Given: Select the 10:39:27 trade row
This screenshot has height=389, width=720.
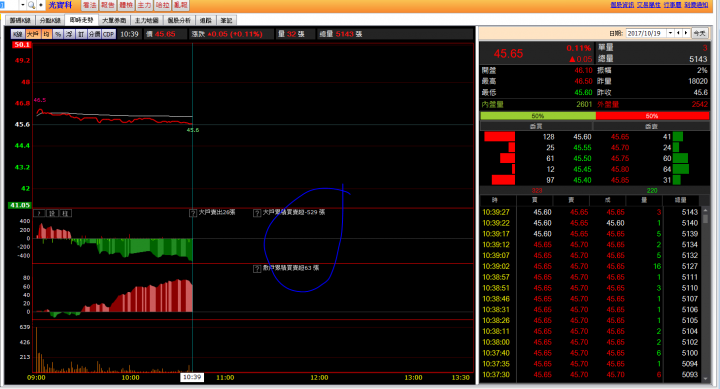Looking at the screenshot, I should point(590,212).
